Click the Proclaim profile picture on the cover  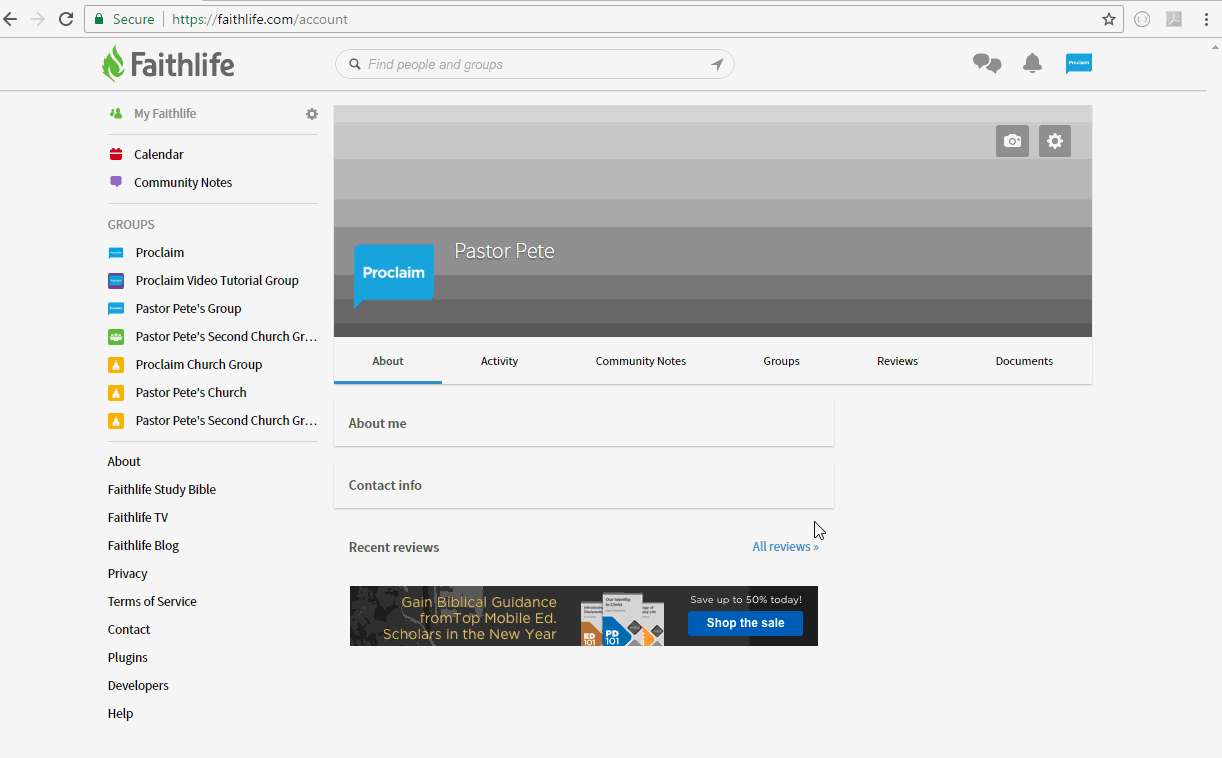394,273
